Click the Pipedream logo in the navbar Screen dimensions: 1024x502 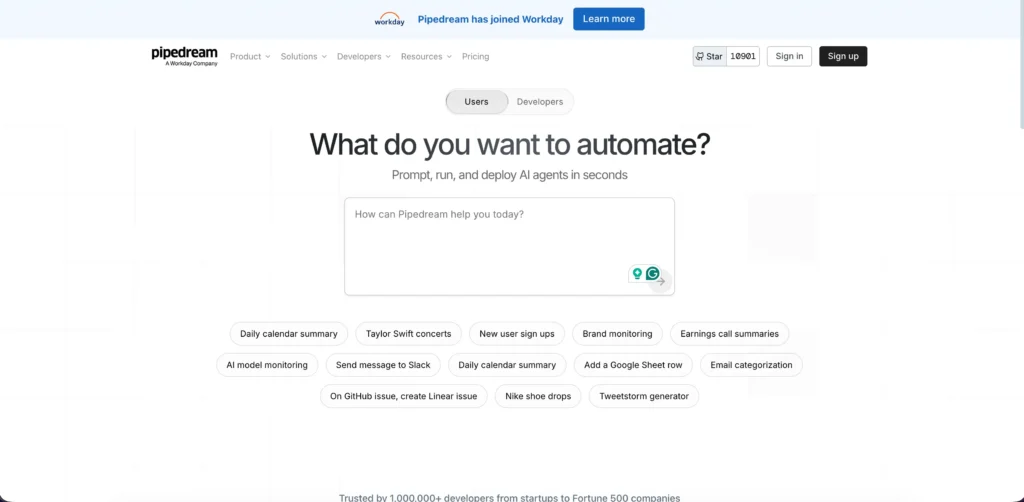[x=184, y=56]
